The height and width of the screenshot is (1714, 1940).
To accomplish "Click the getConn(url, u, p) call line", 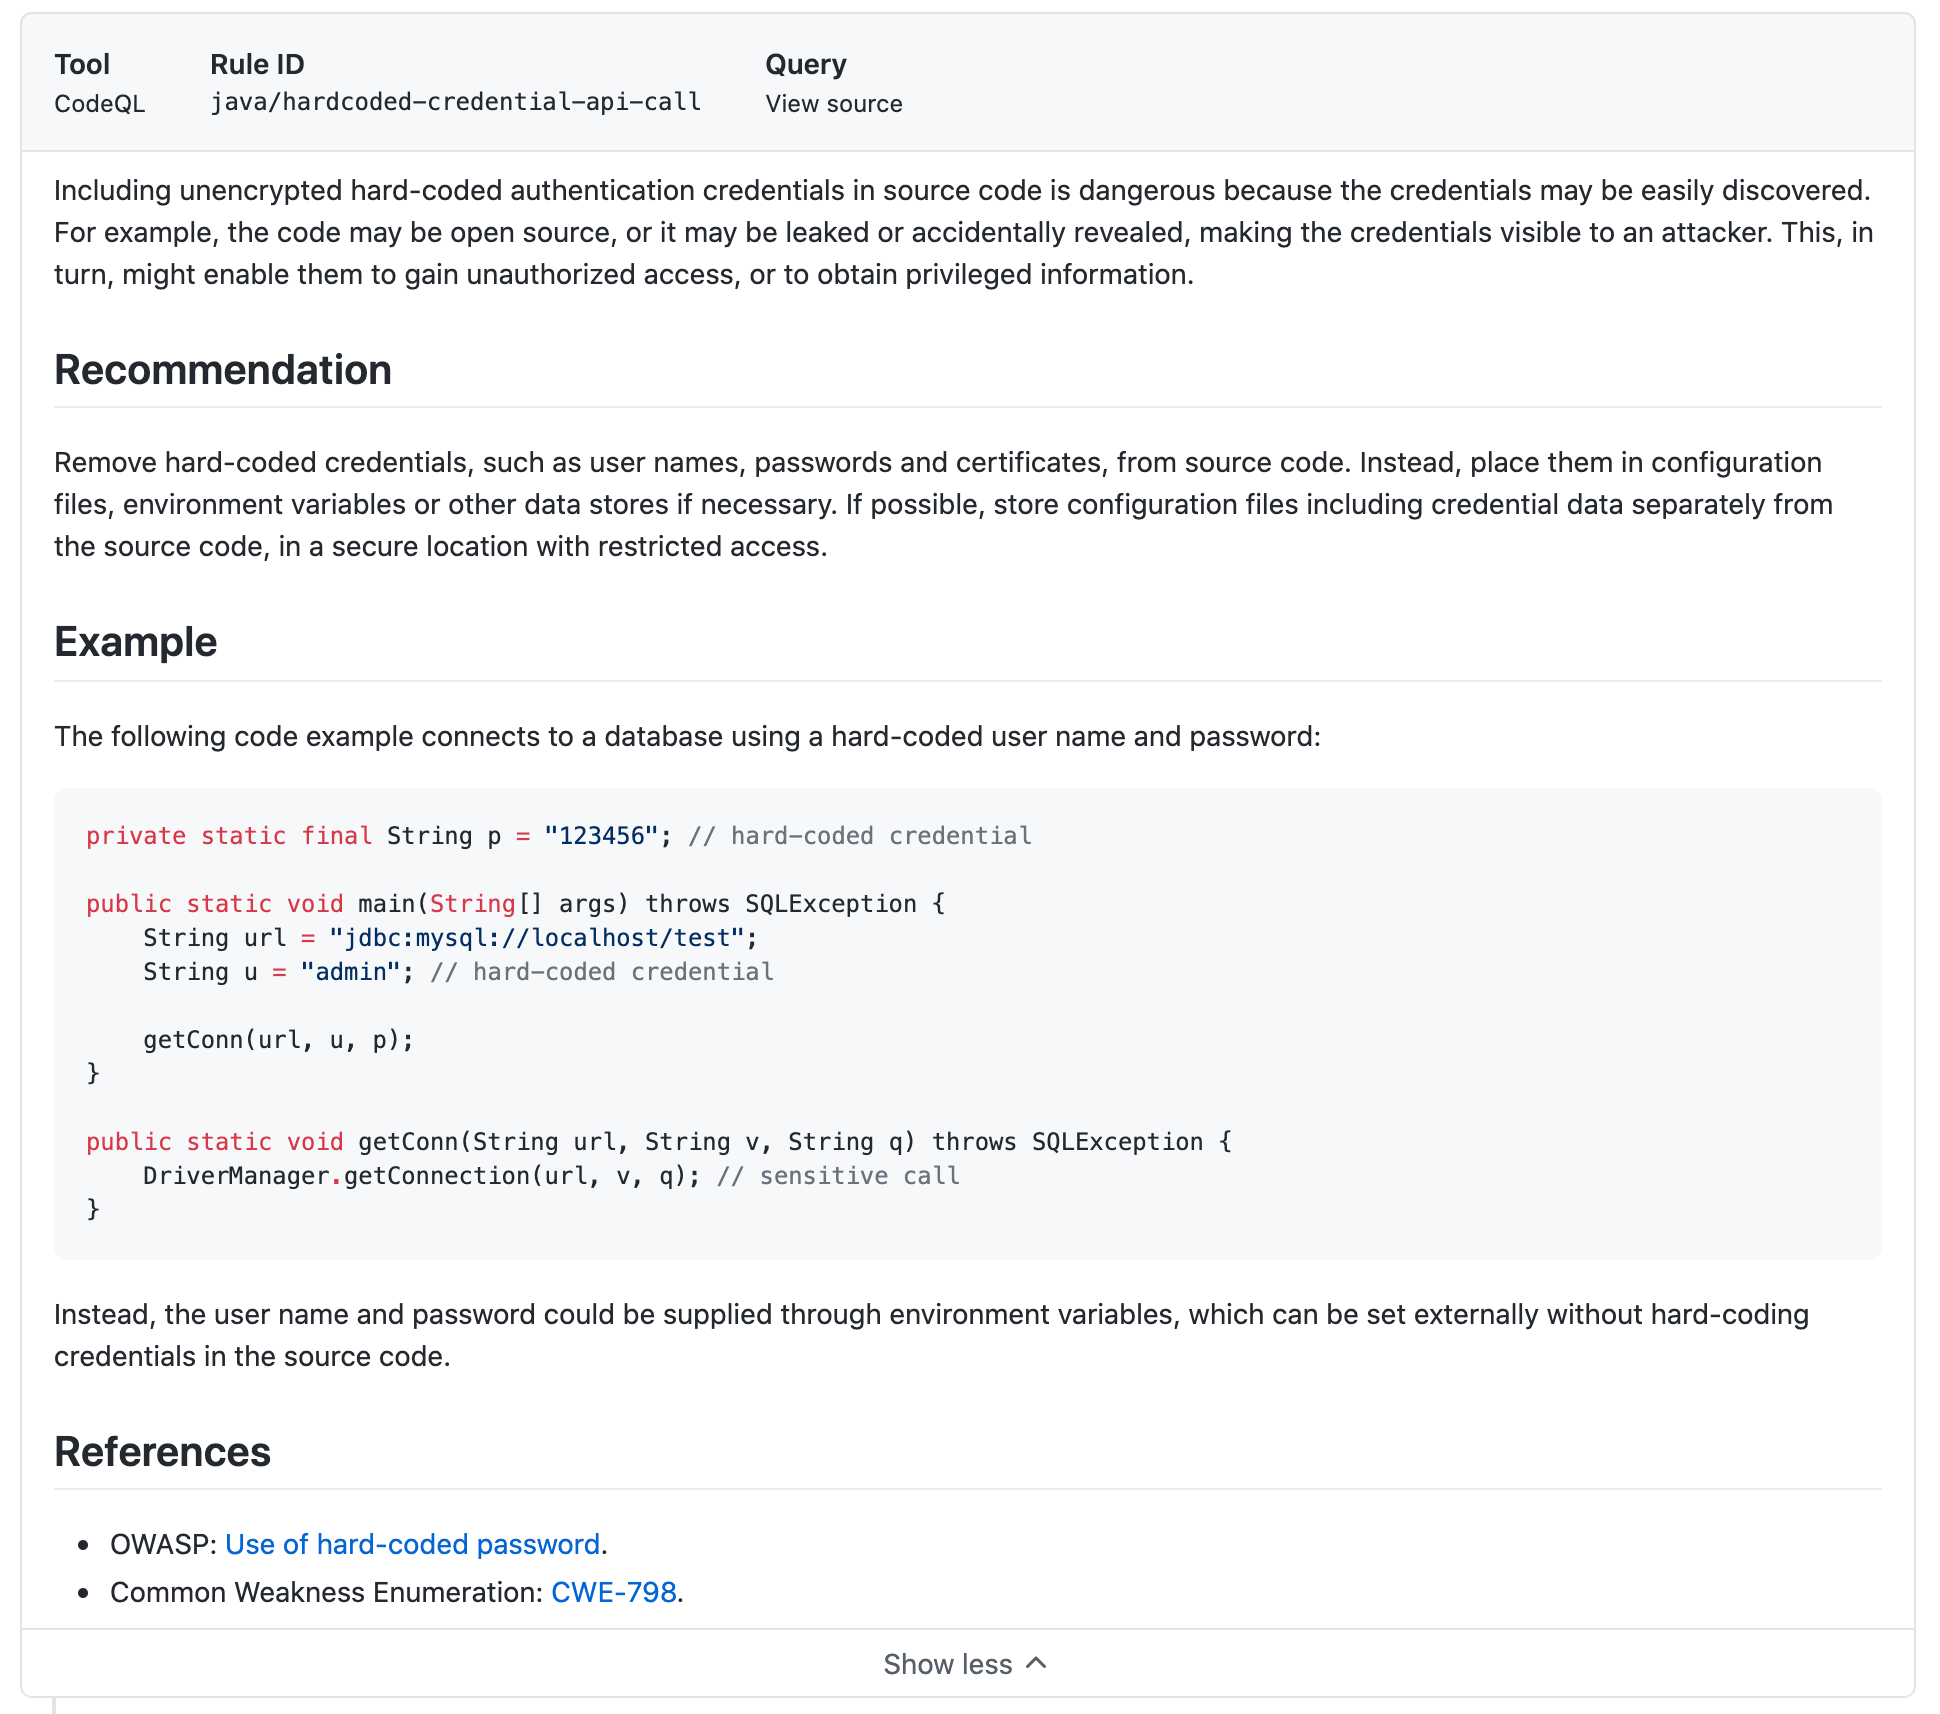I will (278, 1040).
